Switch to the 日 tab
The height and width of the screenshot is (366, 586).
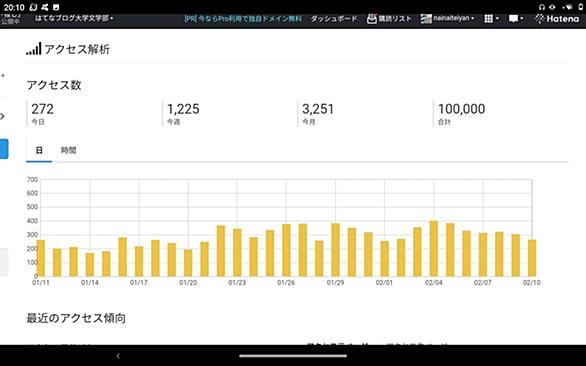39,151
